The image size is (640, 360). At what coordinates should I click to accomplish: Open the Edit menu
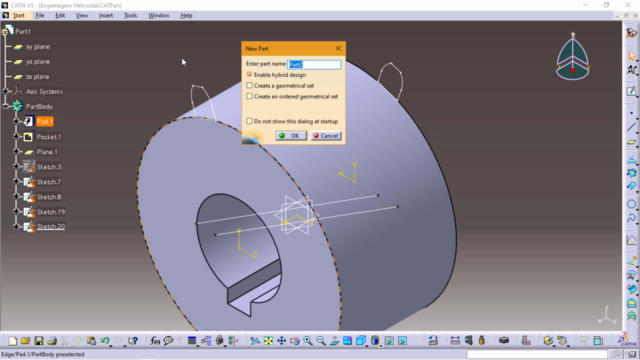[x=60, y=16]
